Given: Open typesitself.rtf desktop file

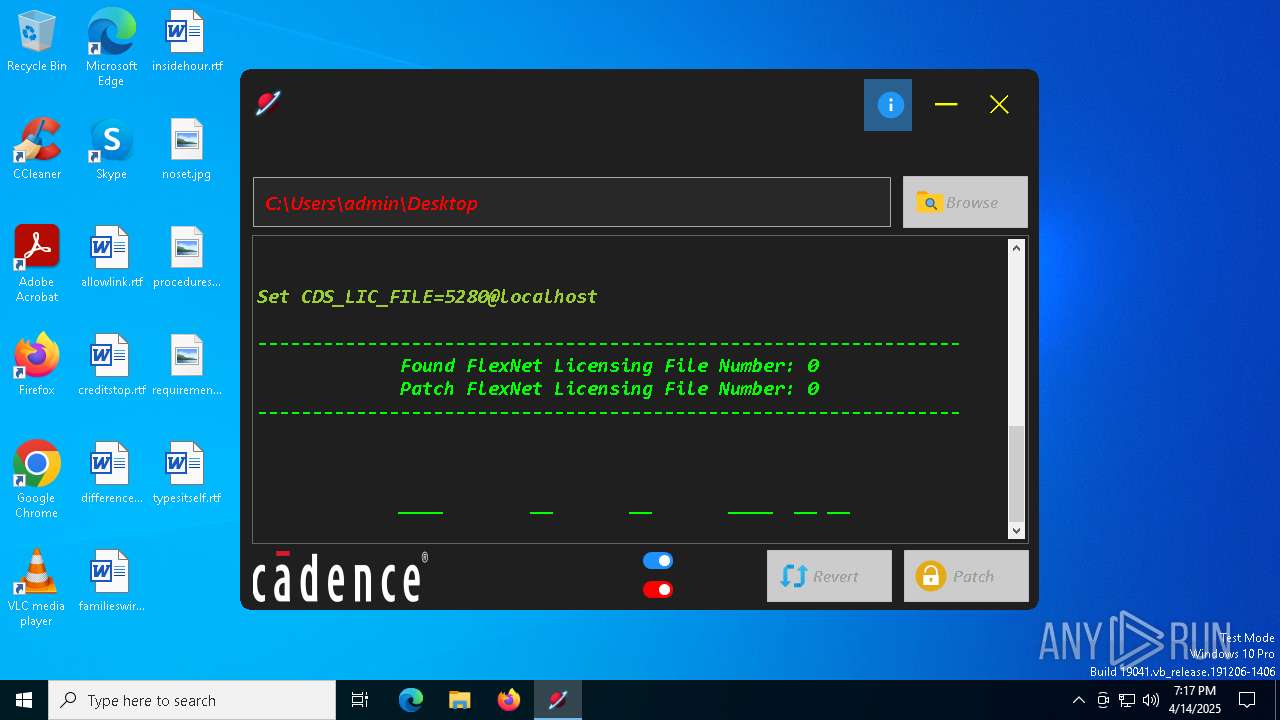Looking at the screenshot, I should (x=187, y=474).
